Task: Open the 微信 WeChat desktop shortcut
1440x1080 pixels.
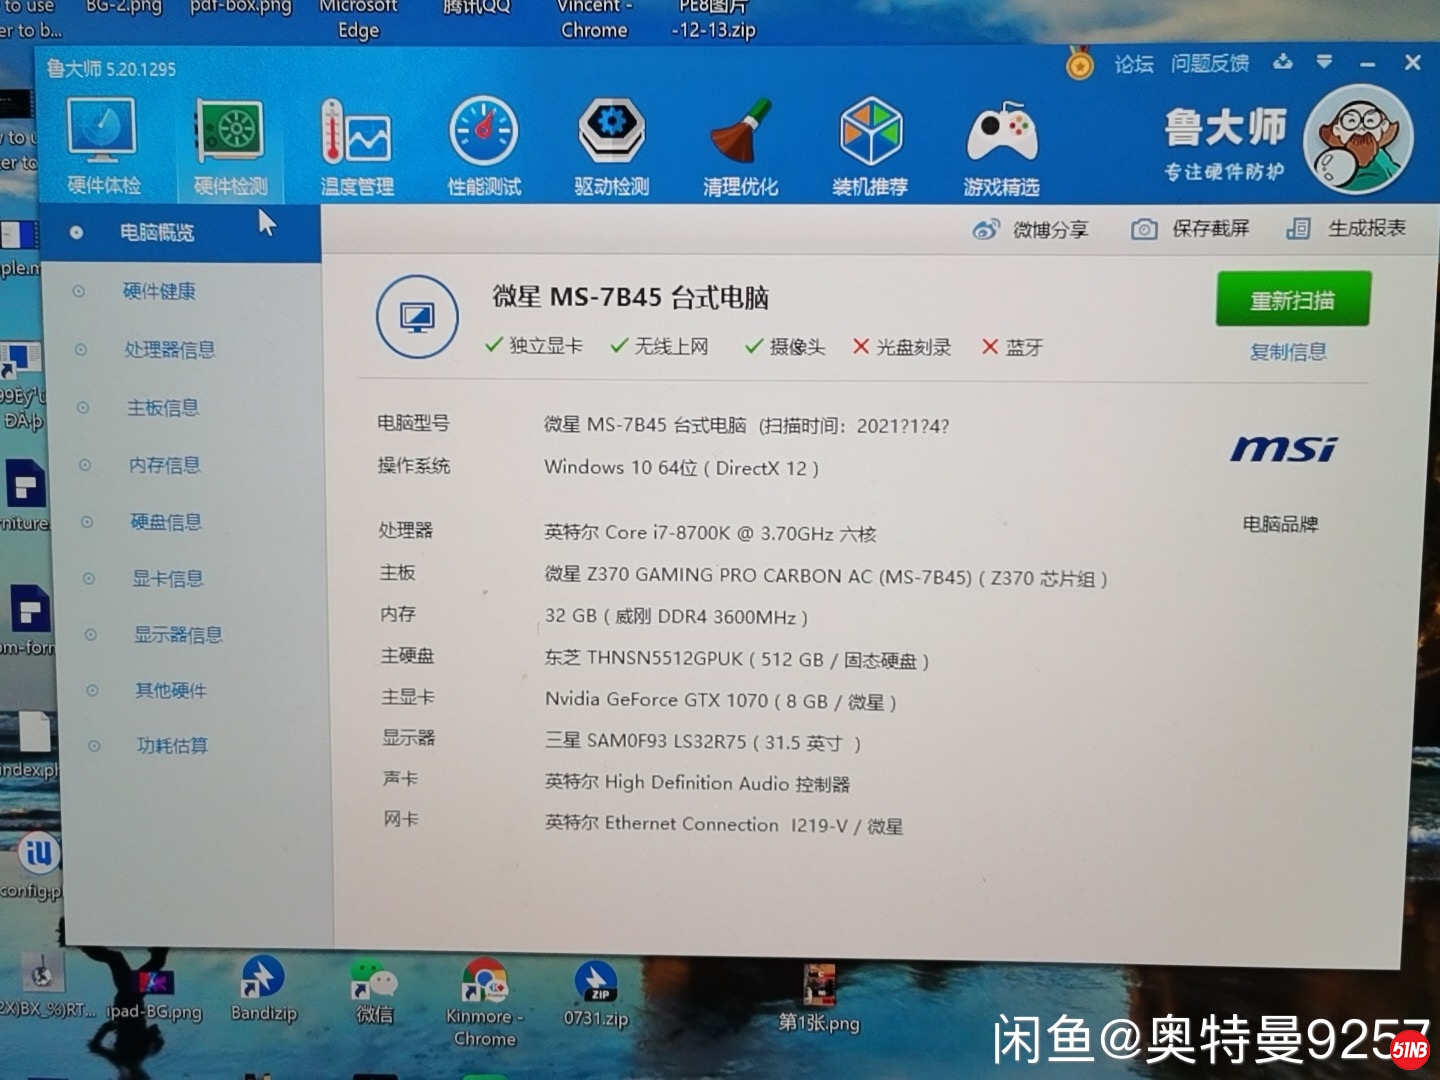Action: pos(375,990)
